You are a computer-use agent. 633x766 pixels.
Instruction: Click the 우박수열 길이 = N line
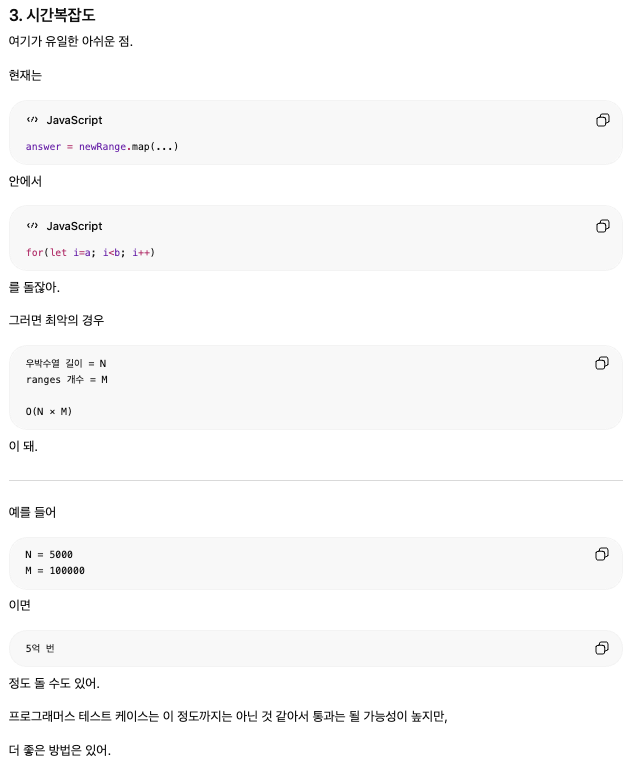pos(66,363)
